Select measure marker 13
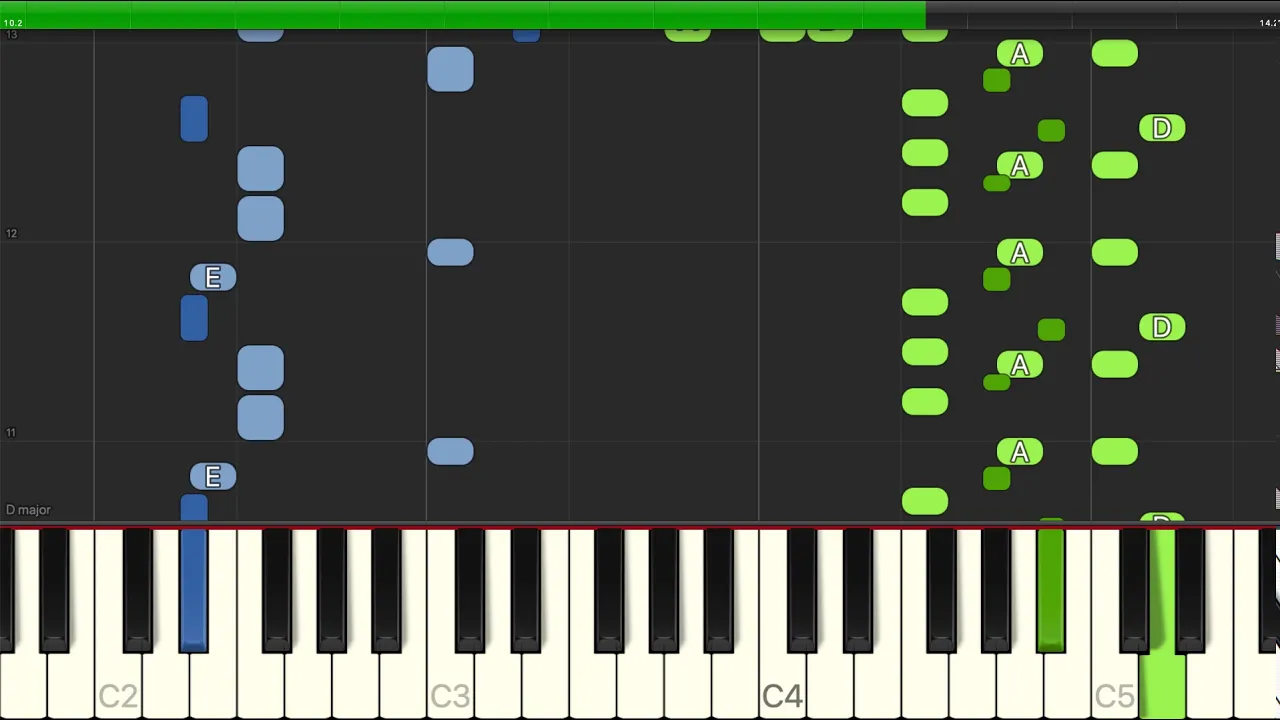Screen dimensions: 1280x720 [x=11, y=35]
